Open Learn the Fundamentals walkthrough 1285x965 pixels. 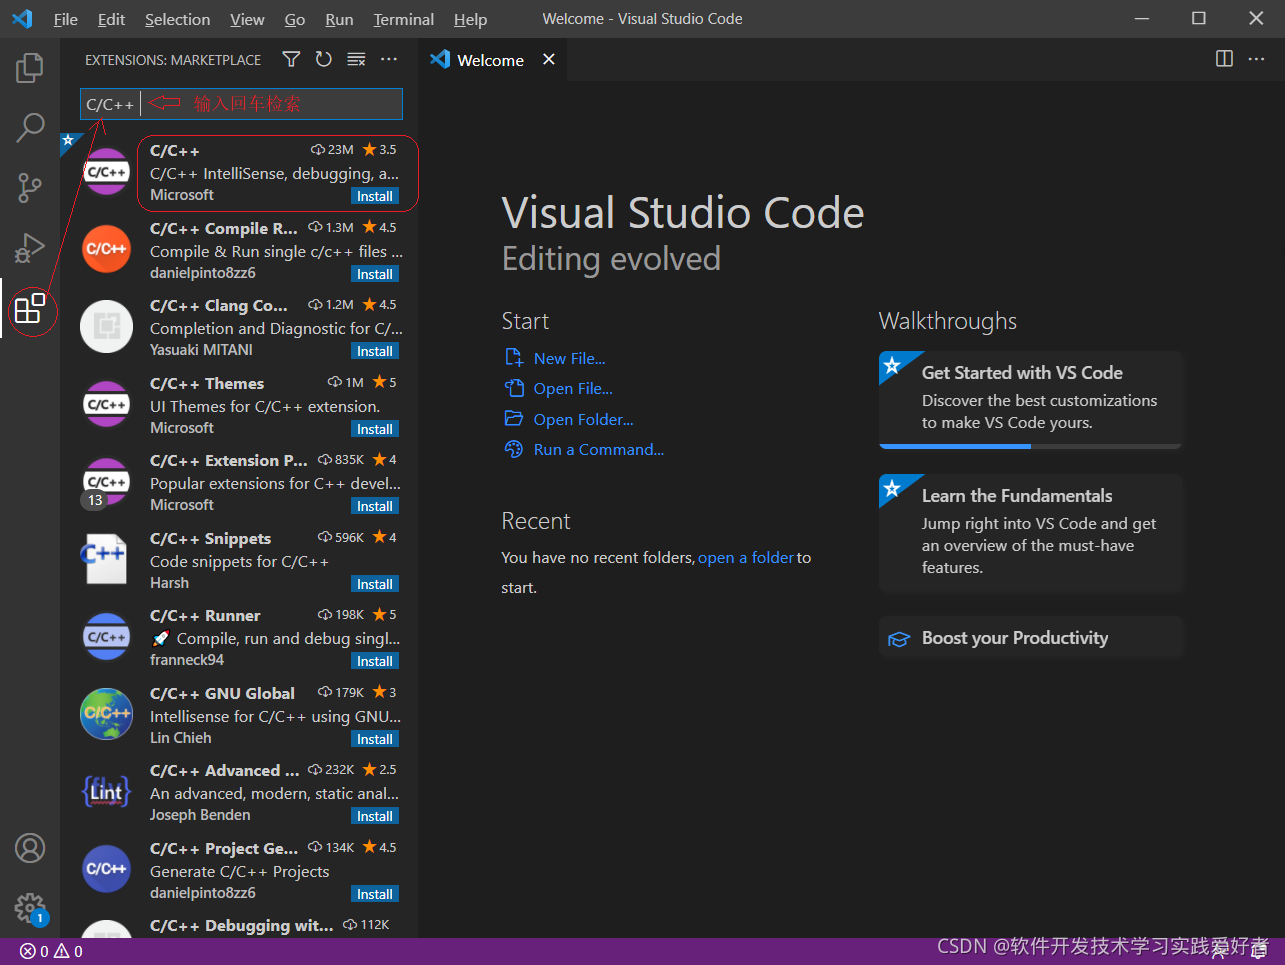pos(1031,533)
